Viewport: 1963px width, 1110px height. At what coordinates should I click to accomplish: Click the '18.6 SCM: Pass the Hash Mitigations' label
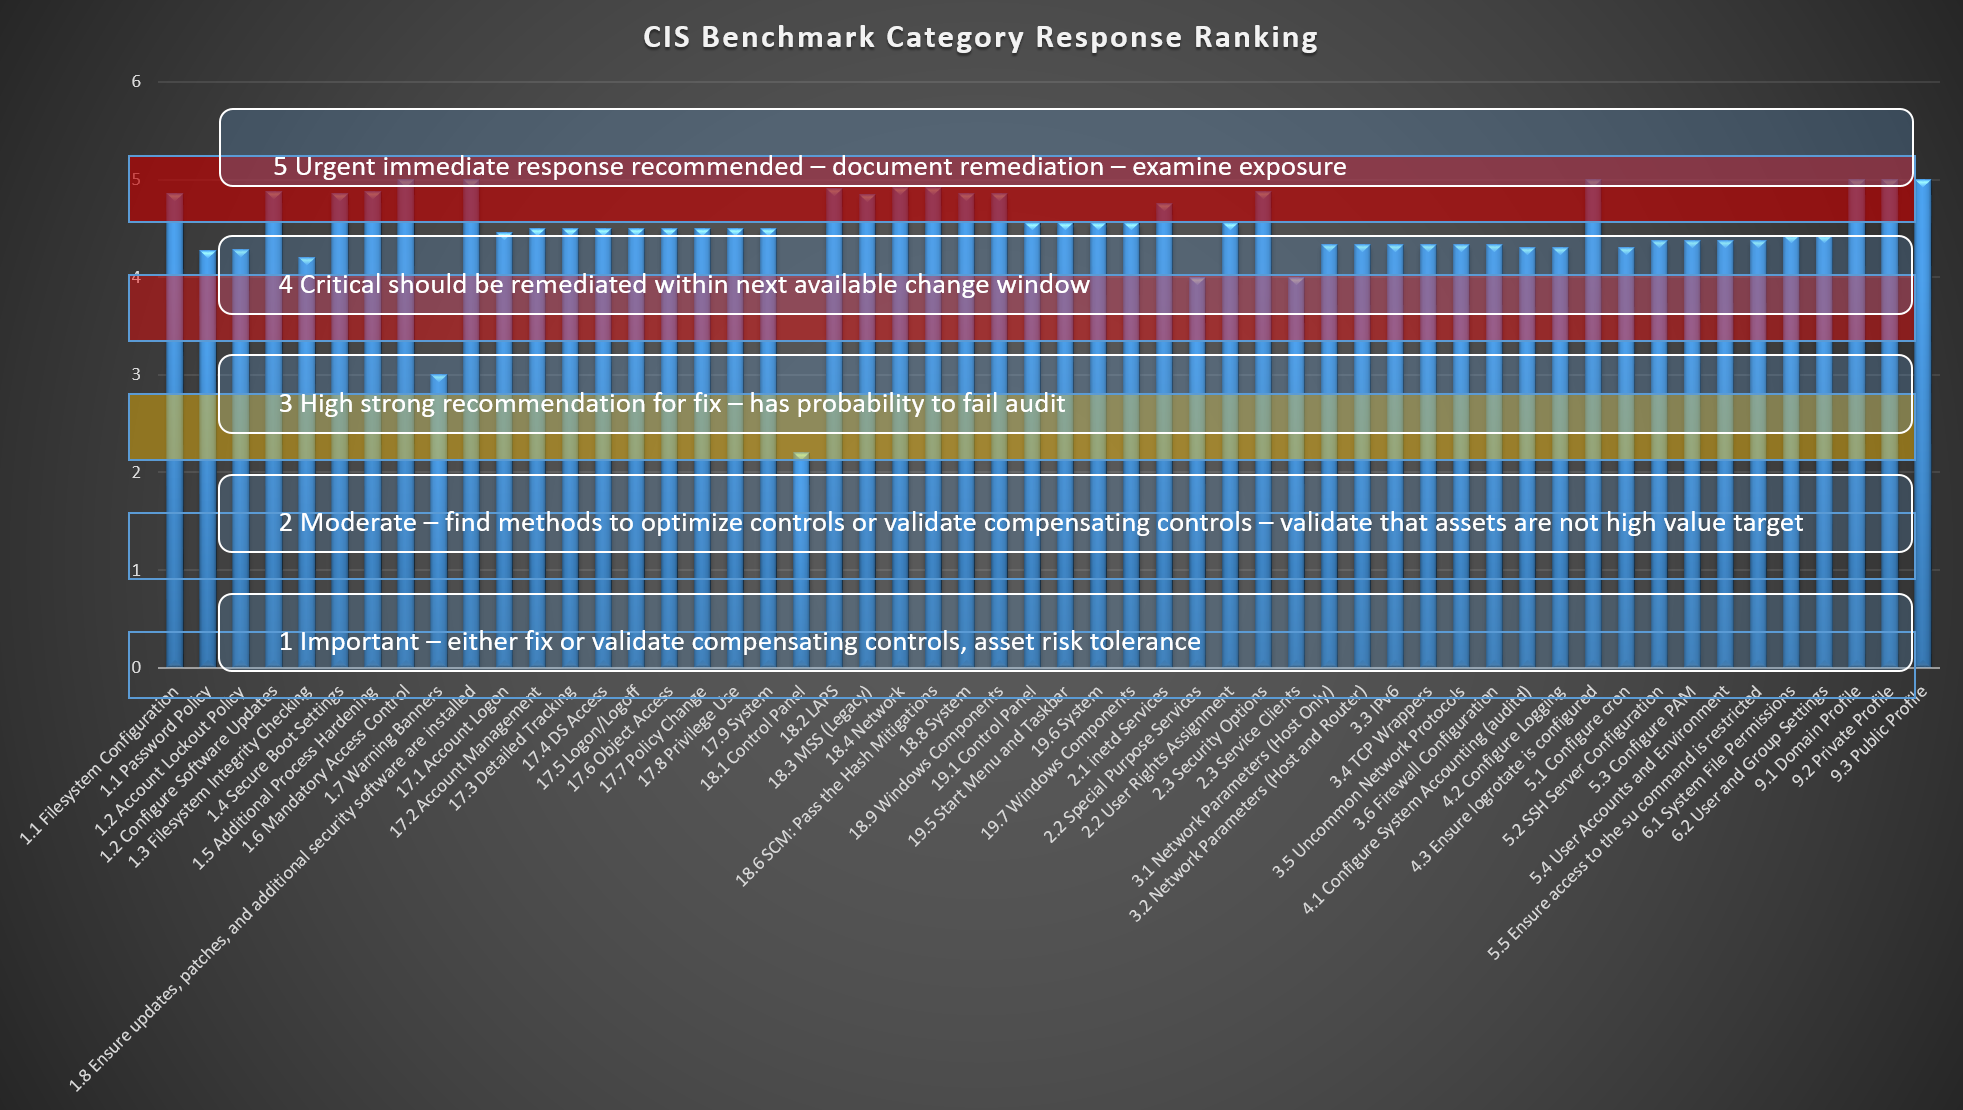click(x=837, y=786)
